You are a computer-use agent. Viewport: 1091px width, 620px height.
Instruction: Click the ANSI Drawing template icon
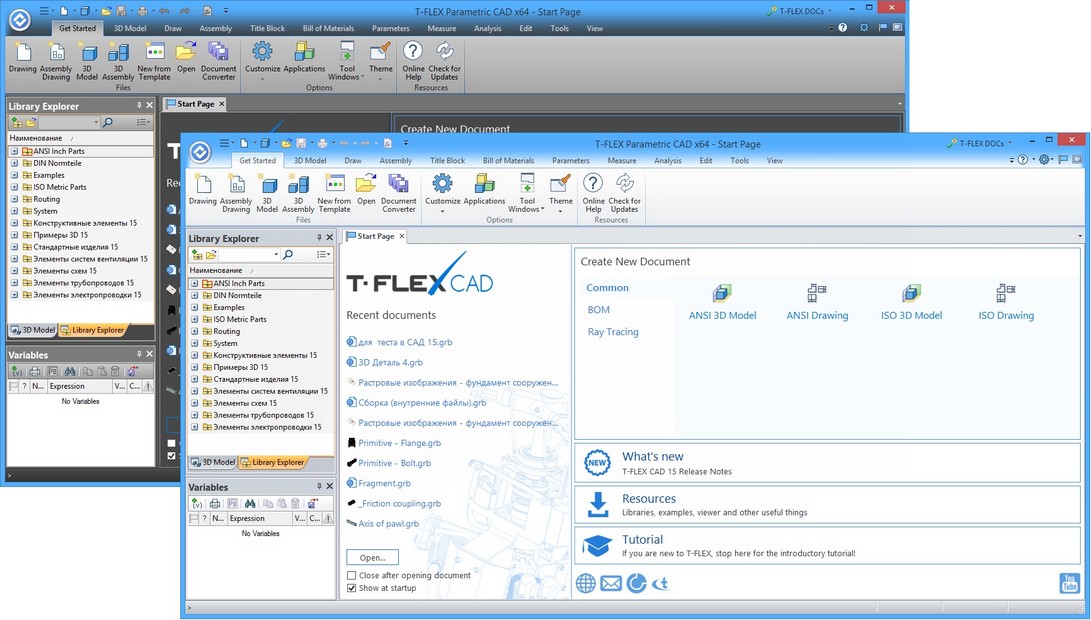[x=816, y=293]
